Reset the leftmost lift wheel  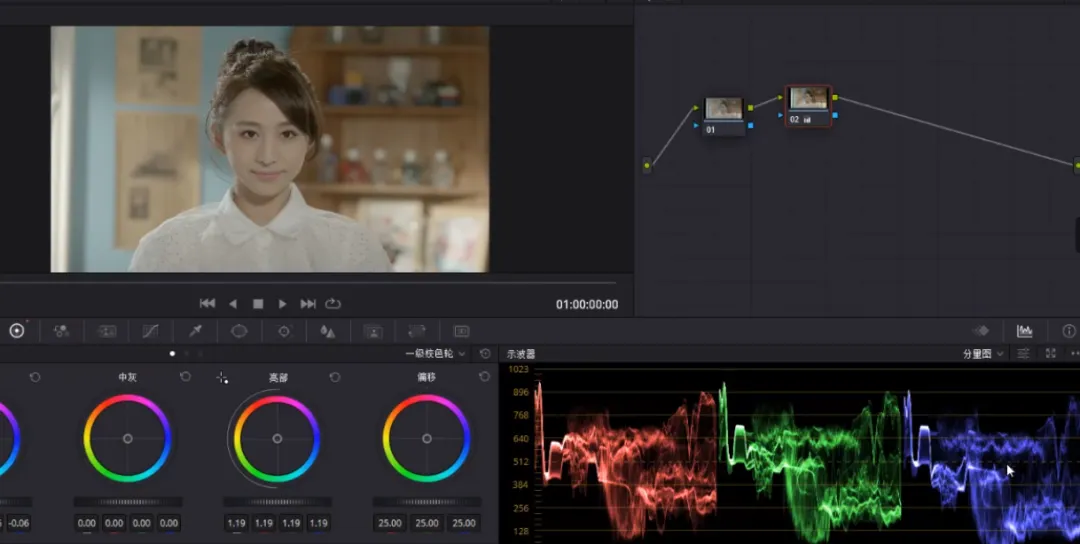pyautogui.click(x=35, y=377)
